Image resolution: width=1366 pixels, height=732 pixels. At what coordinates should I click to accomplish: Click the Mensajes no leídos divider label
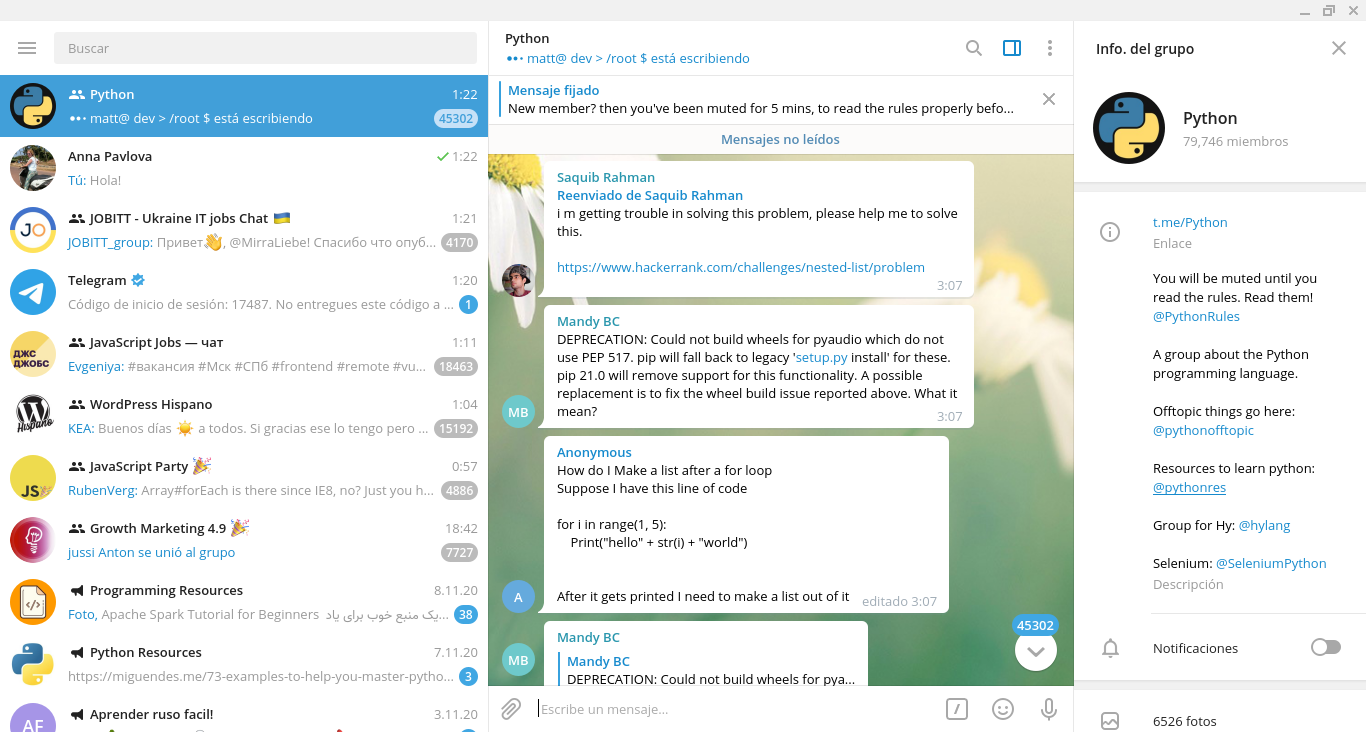coord(780,139)
